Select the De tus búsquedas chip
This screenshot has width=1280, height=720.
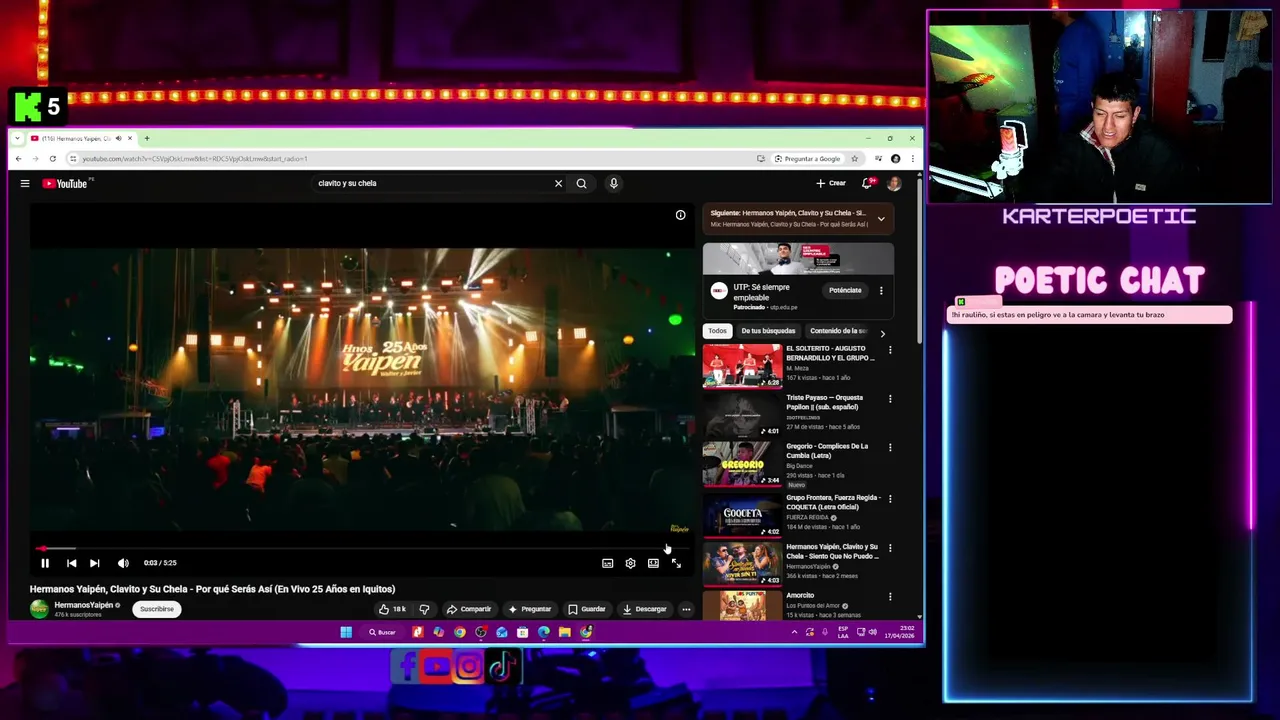pos(768,331)
